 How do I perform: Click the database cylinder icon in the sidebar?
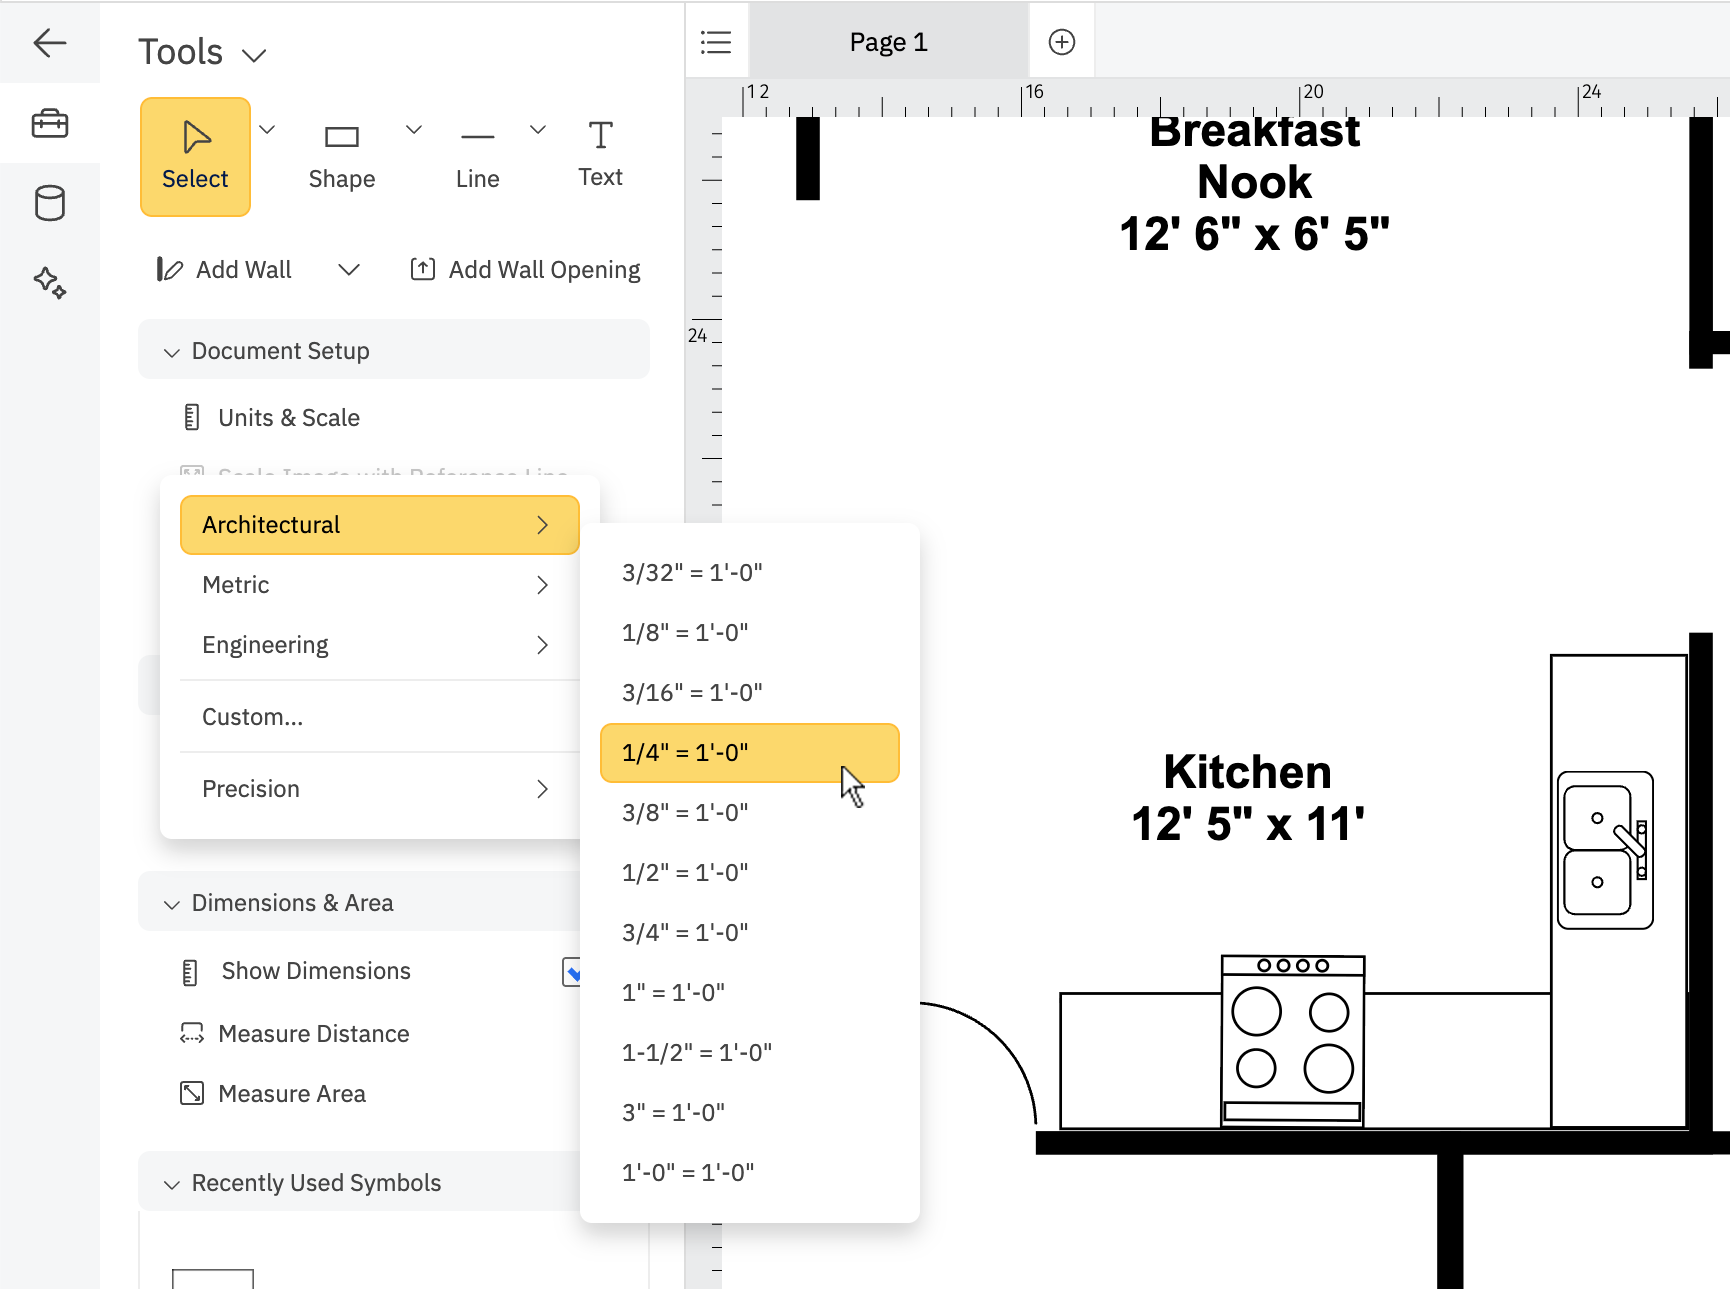click(x=50, y=202)
